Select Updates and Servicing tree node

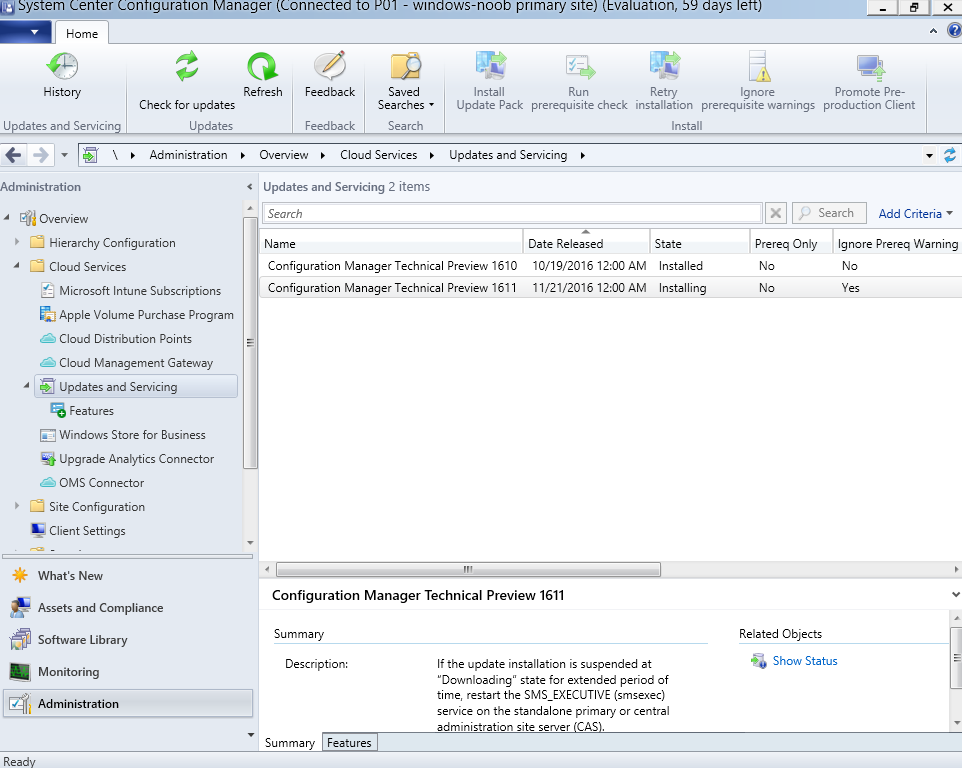136,386
